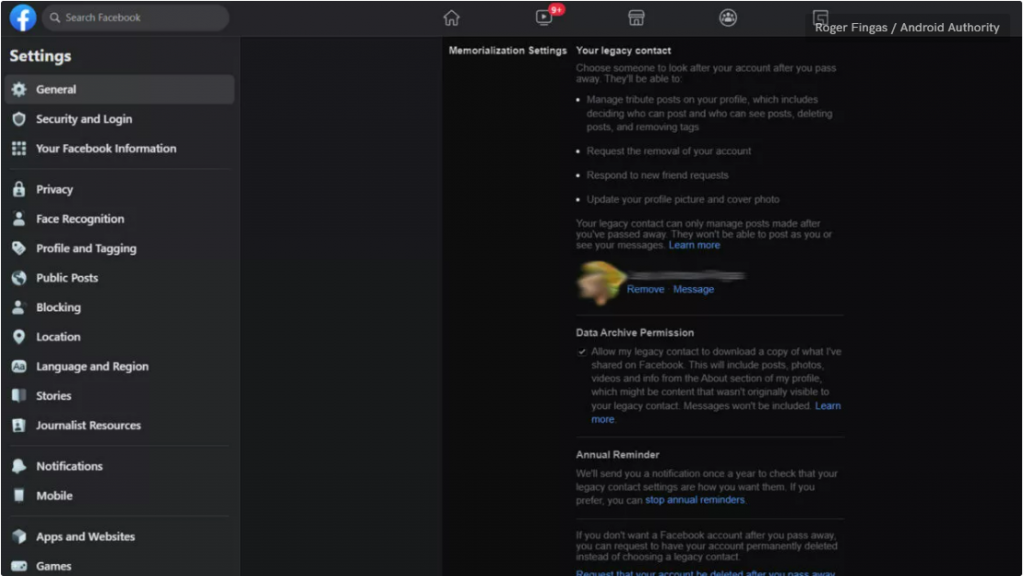This screenshot has height=576, width=1024.
Task: Click the General gear icon
Action: click(x=19, y=89)
